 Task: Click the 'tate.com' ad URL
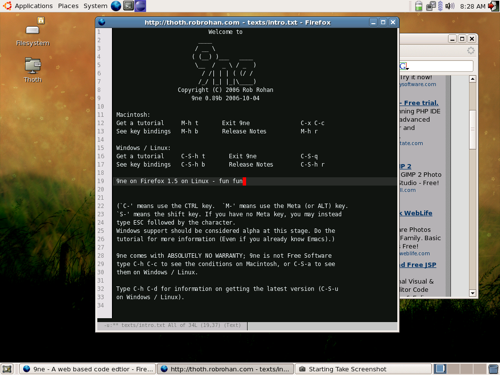pos(412,143)
